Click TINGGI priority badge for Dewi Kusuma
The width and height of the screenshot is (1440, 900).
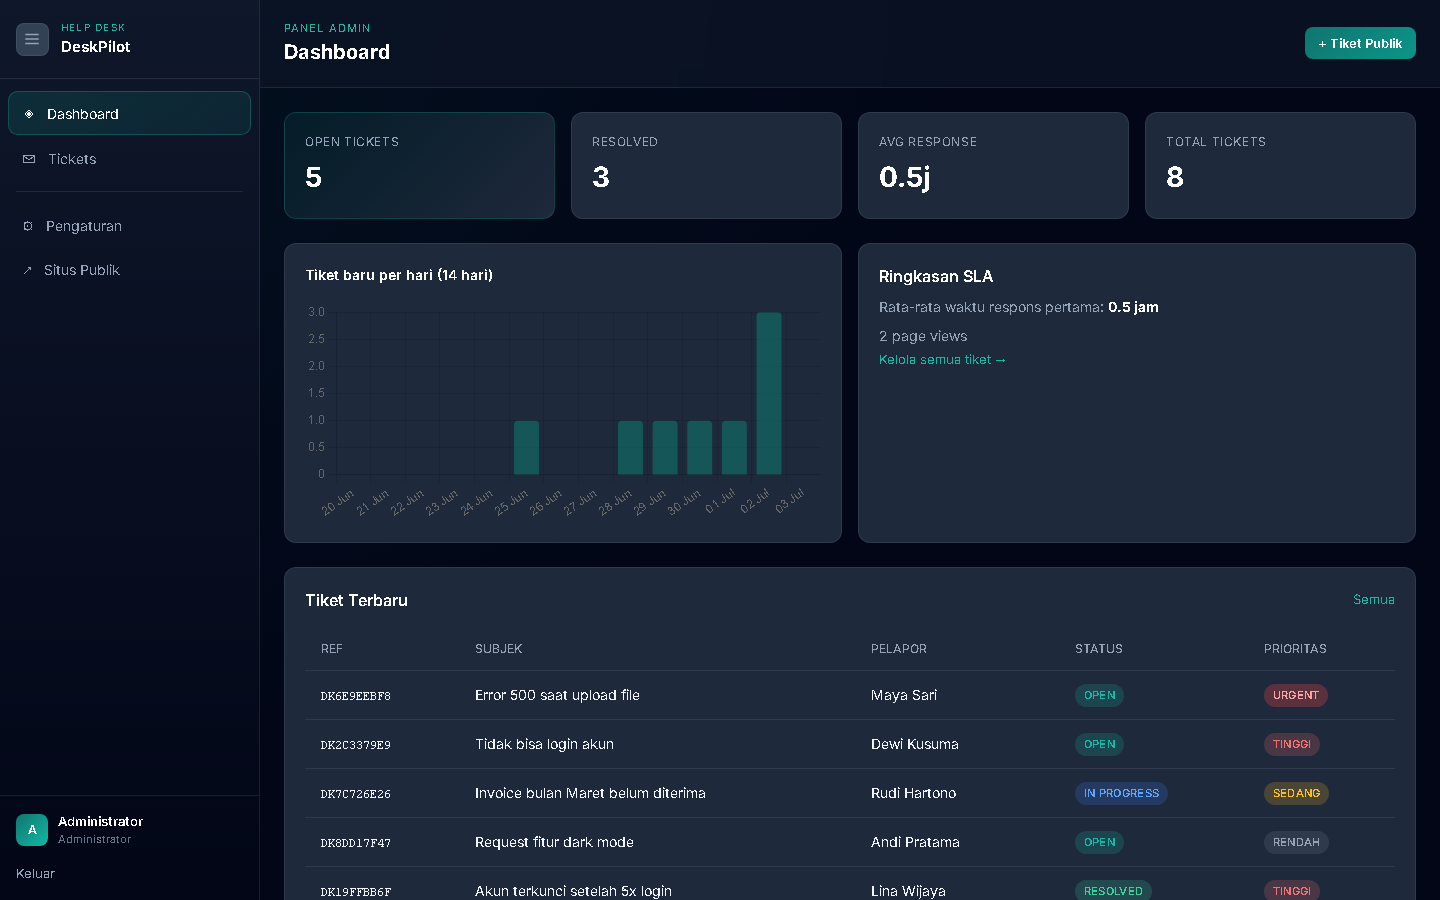point(1292,744)
